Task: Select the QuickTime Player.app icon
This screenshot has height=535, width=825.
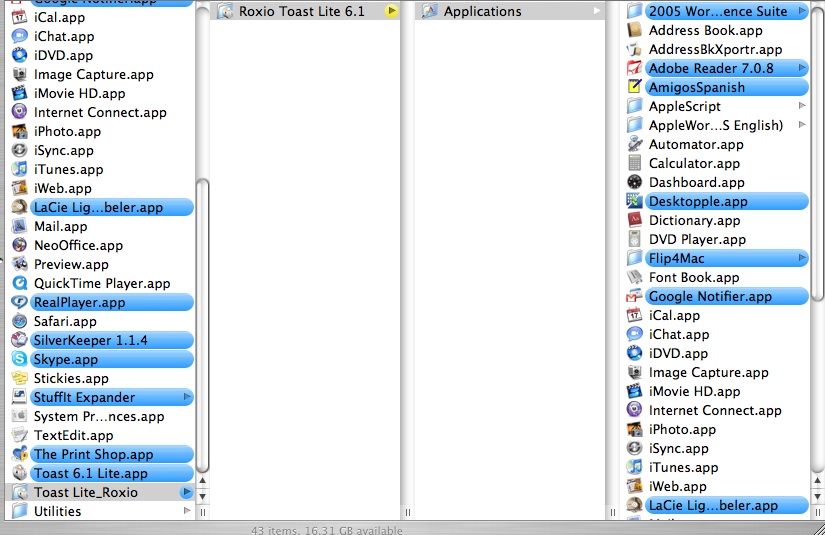Action: click(19, 283)
